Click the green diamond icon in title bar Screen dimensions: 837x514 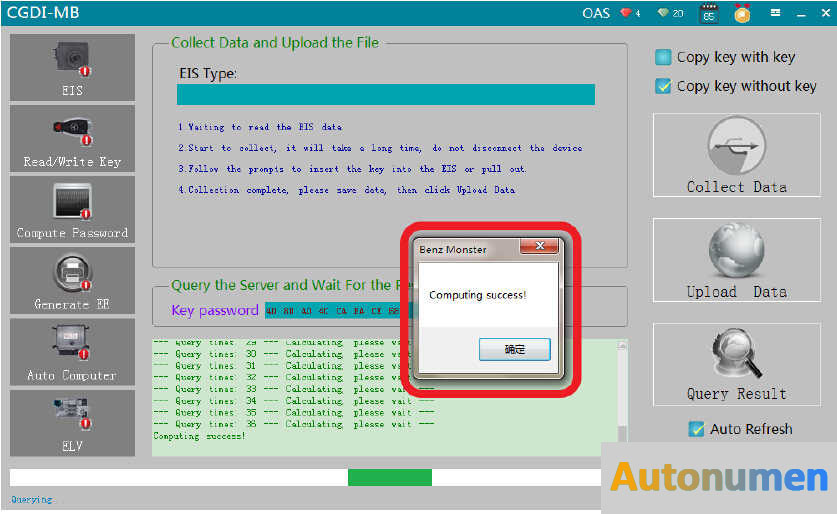(x=663, y=13)
